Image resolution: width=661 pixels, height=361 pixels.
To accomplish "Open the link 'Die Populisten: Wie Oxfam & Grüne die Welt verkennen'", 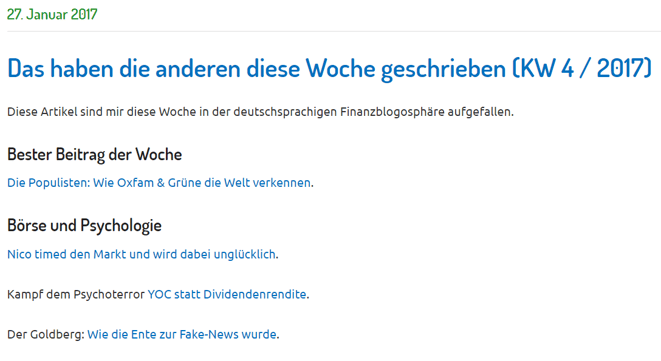I will (x=159, y=183).
